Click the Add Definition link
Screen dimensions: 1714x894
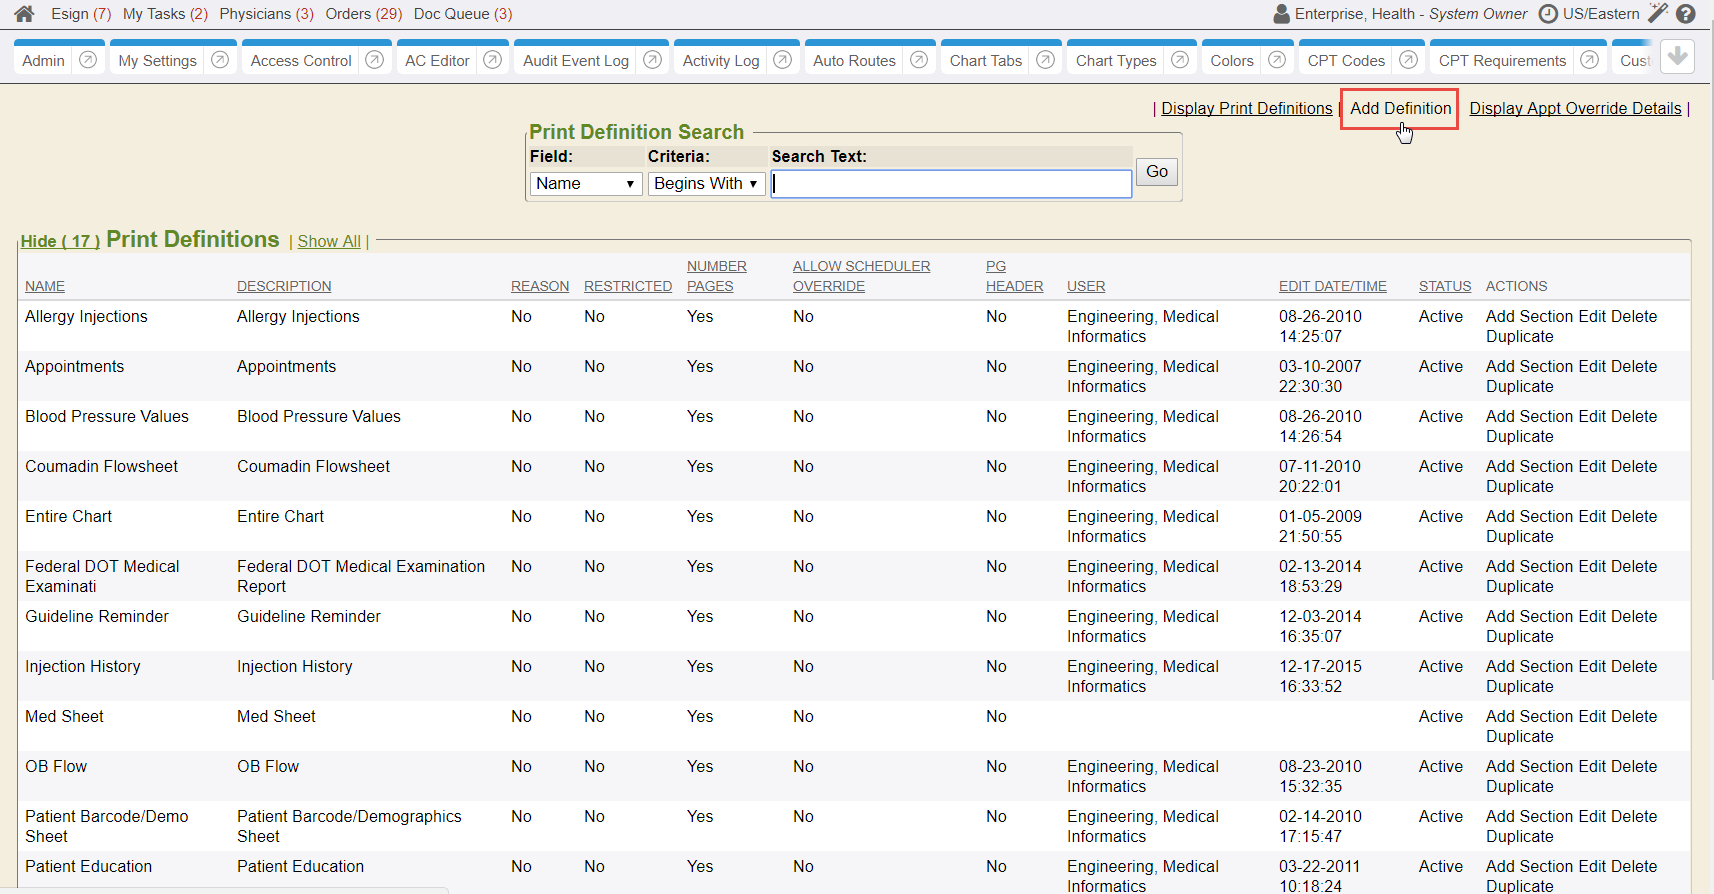click(x=1400, y=108)
